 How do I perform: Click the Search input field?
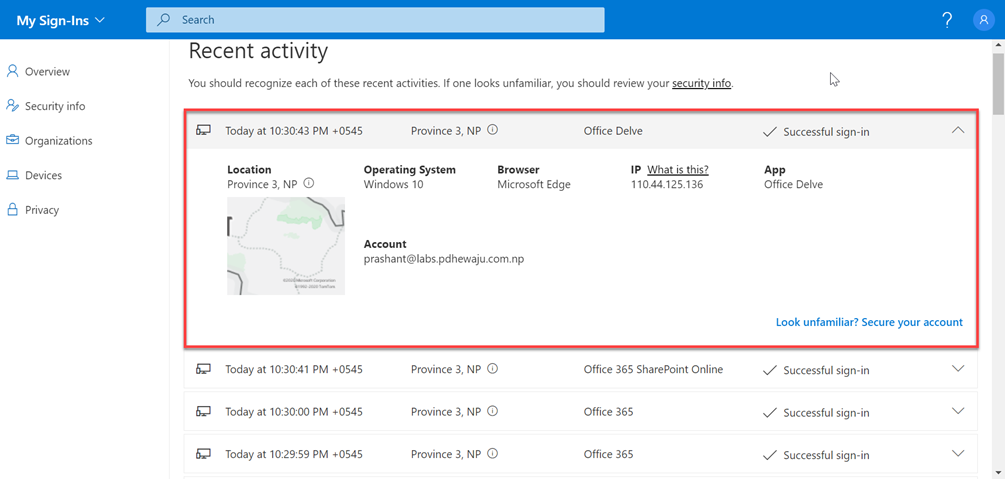(x=375, y=20)
